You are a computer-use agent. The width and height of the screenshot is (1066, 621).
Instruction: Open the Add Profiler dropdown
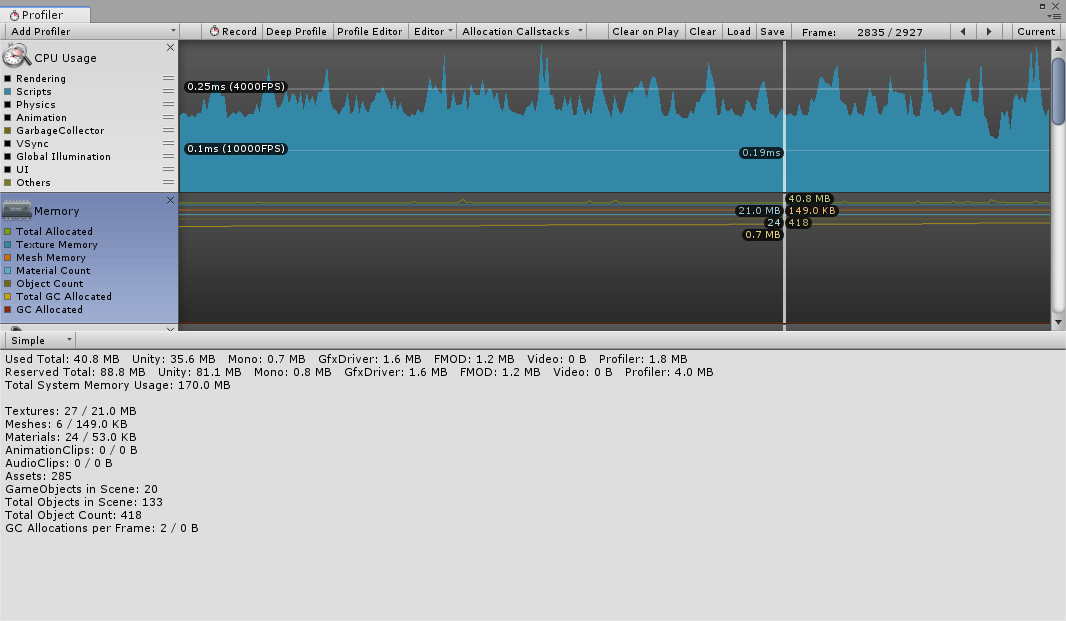pos(91,31)
